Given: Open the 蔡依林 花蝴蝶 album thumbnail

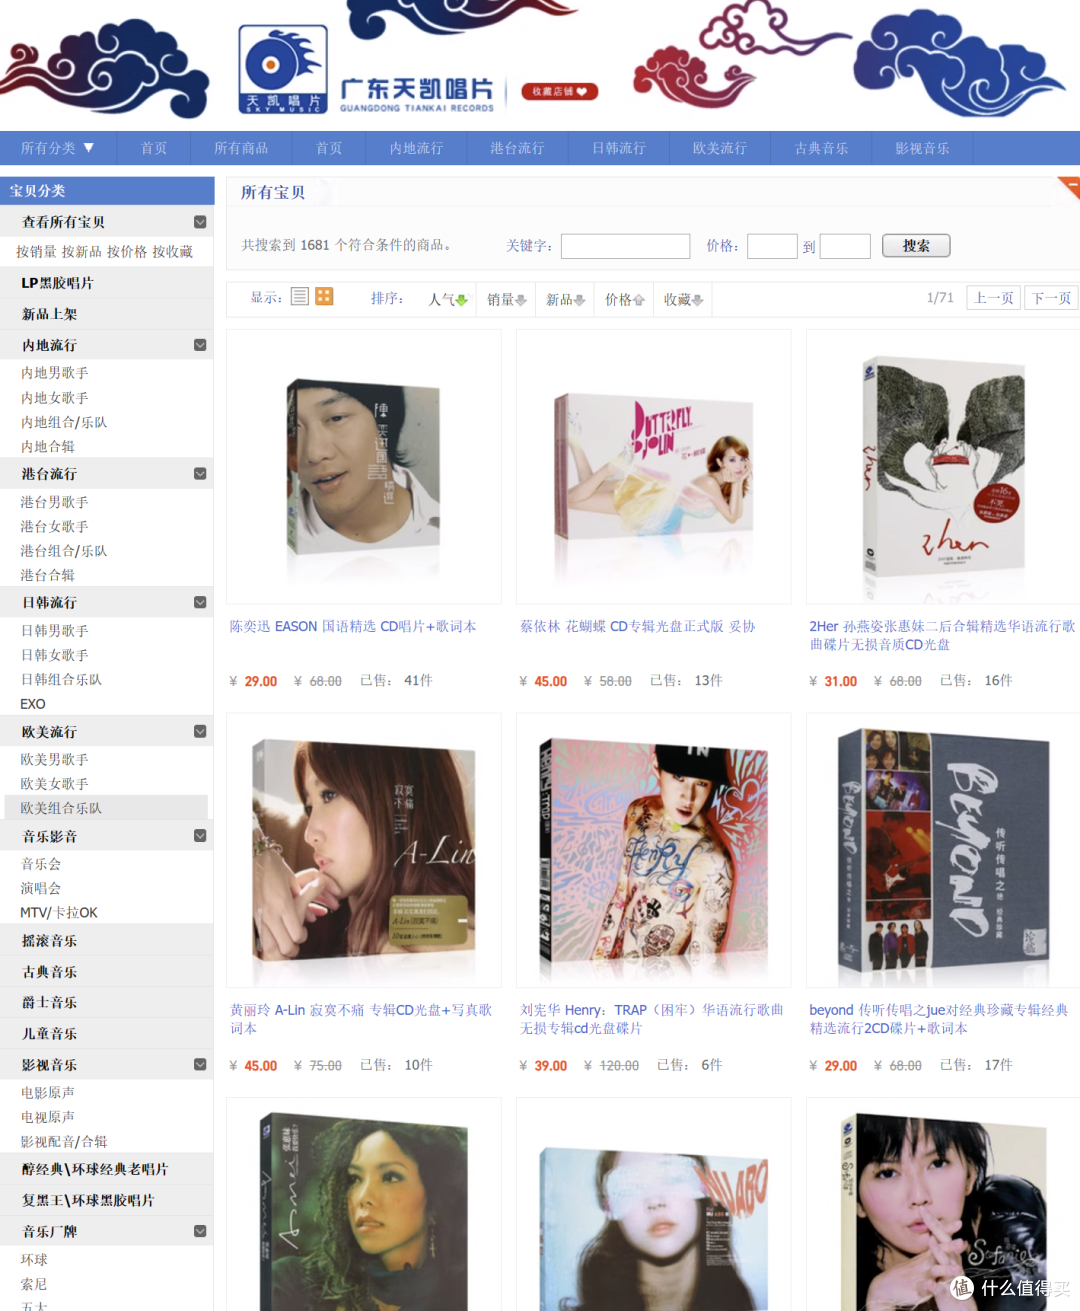Looking at the screenshot, I should coord(653,467).
